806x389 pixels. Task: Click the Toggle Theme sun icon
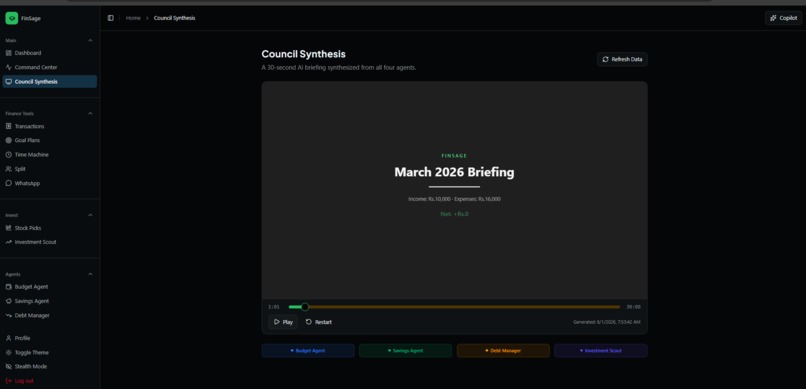point(8,353)
